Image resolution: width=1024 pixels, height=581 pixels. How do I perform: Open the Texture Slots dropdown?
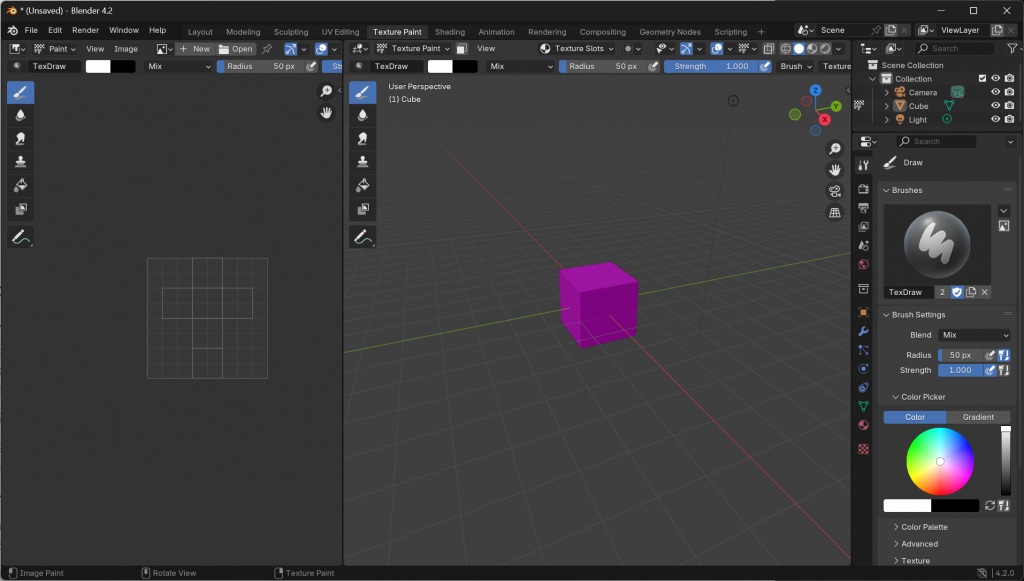(x=577, y=48)
